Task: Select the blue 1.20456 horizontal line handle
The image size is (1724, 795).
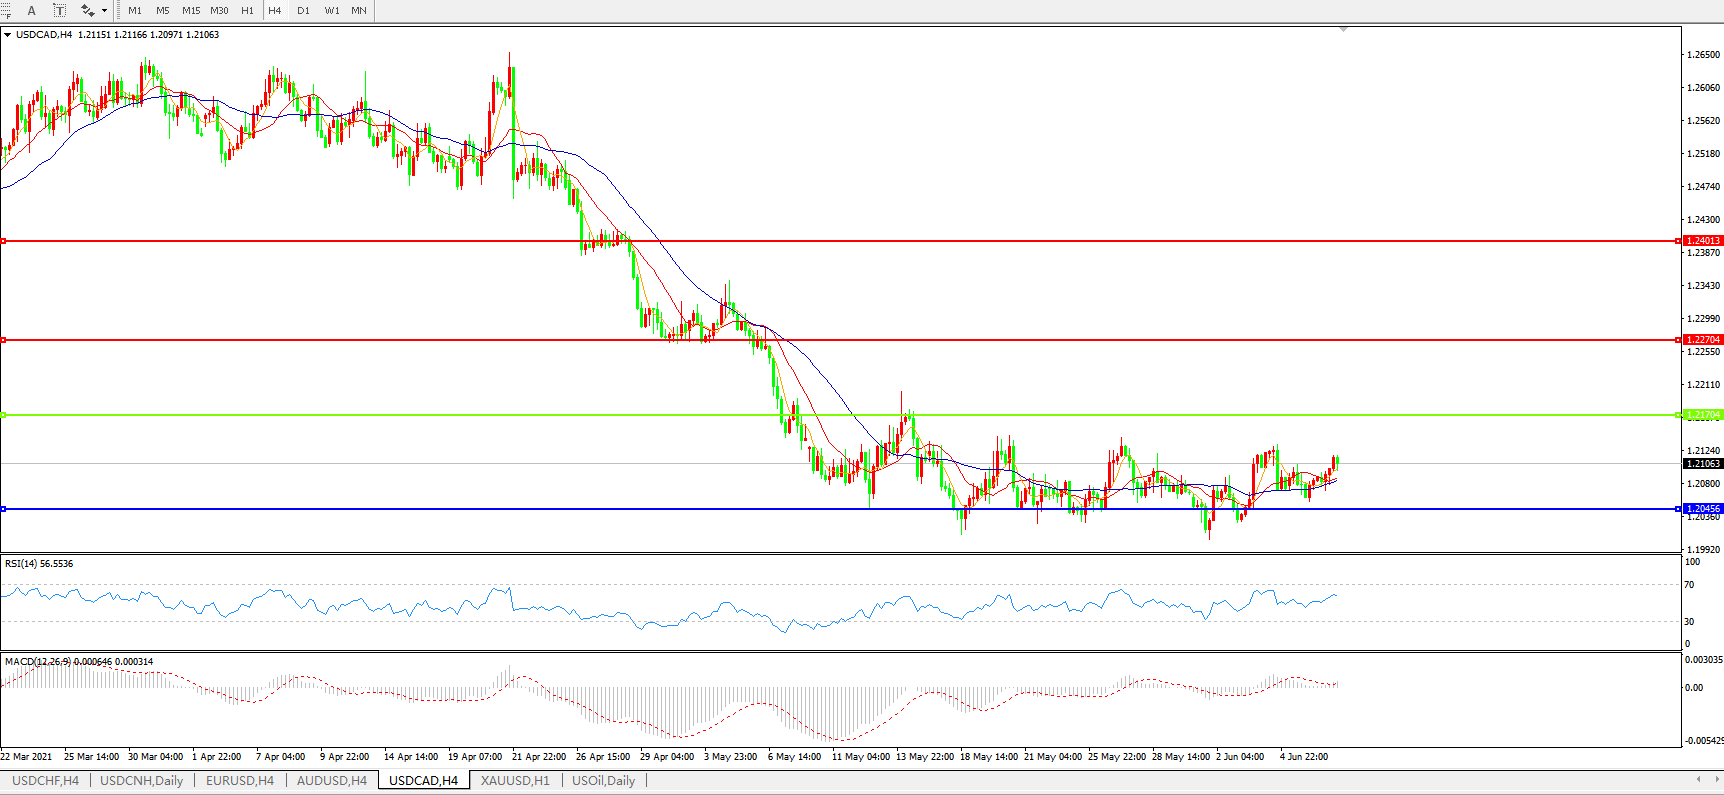Action: (x=4, y=509)
